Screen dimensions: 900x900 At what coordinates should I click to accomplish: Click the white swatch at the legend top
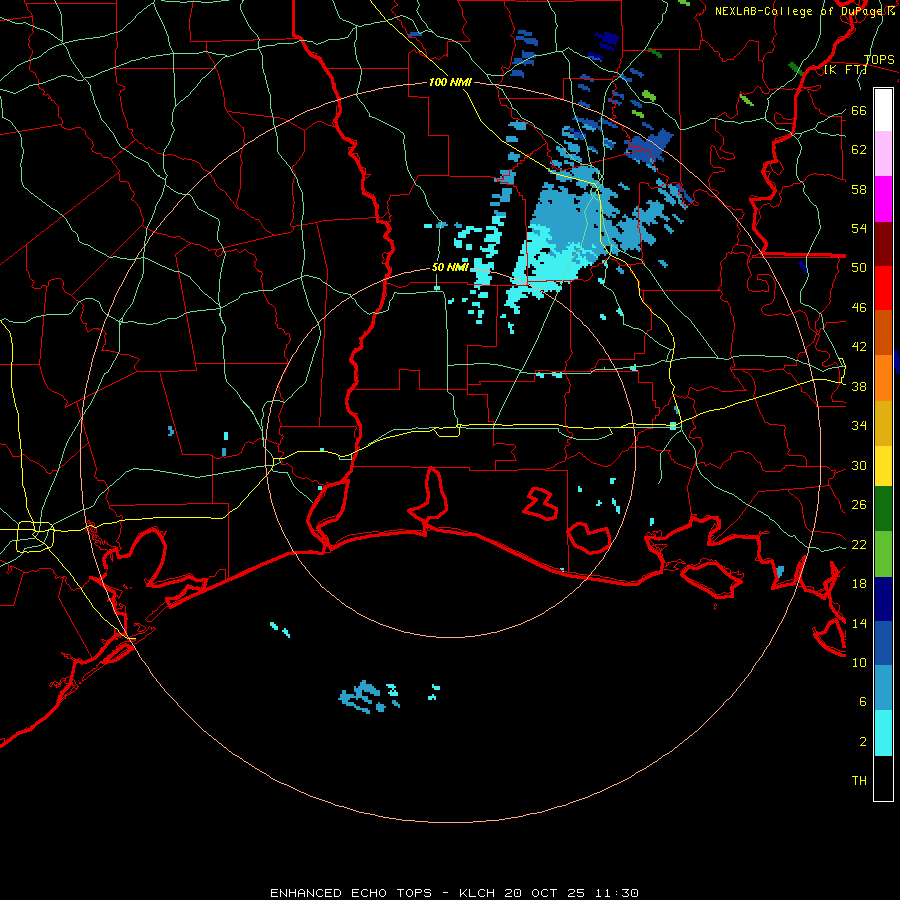point(883,110)
